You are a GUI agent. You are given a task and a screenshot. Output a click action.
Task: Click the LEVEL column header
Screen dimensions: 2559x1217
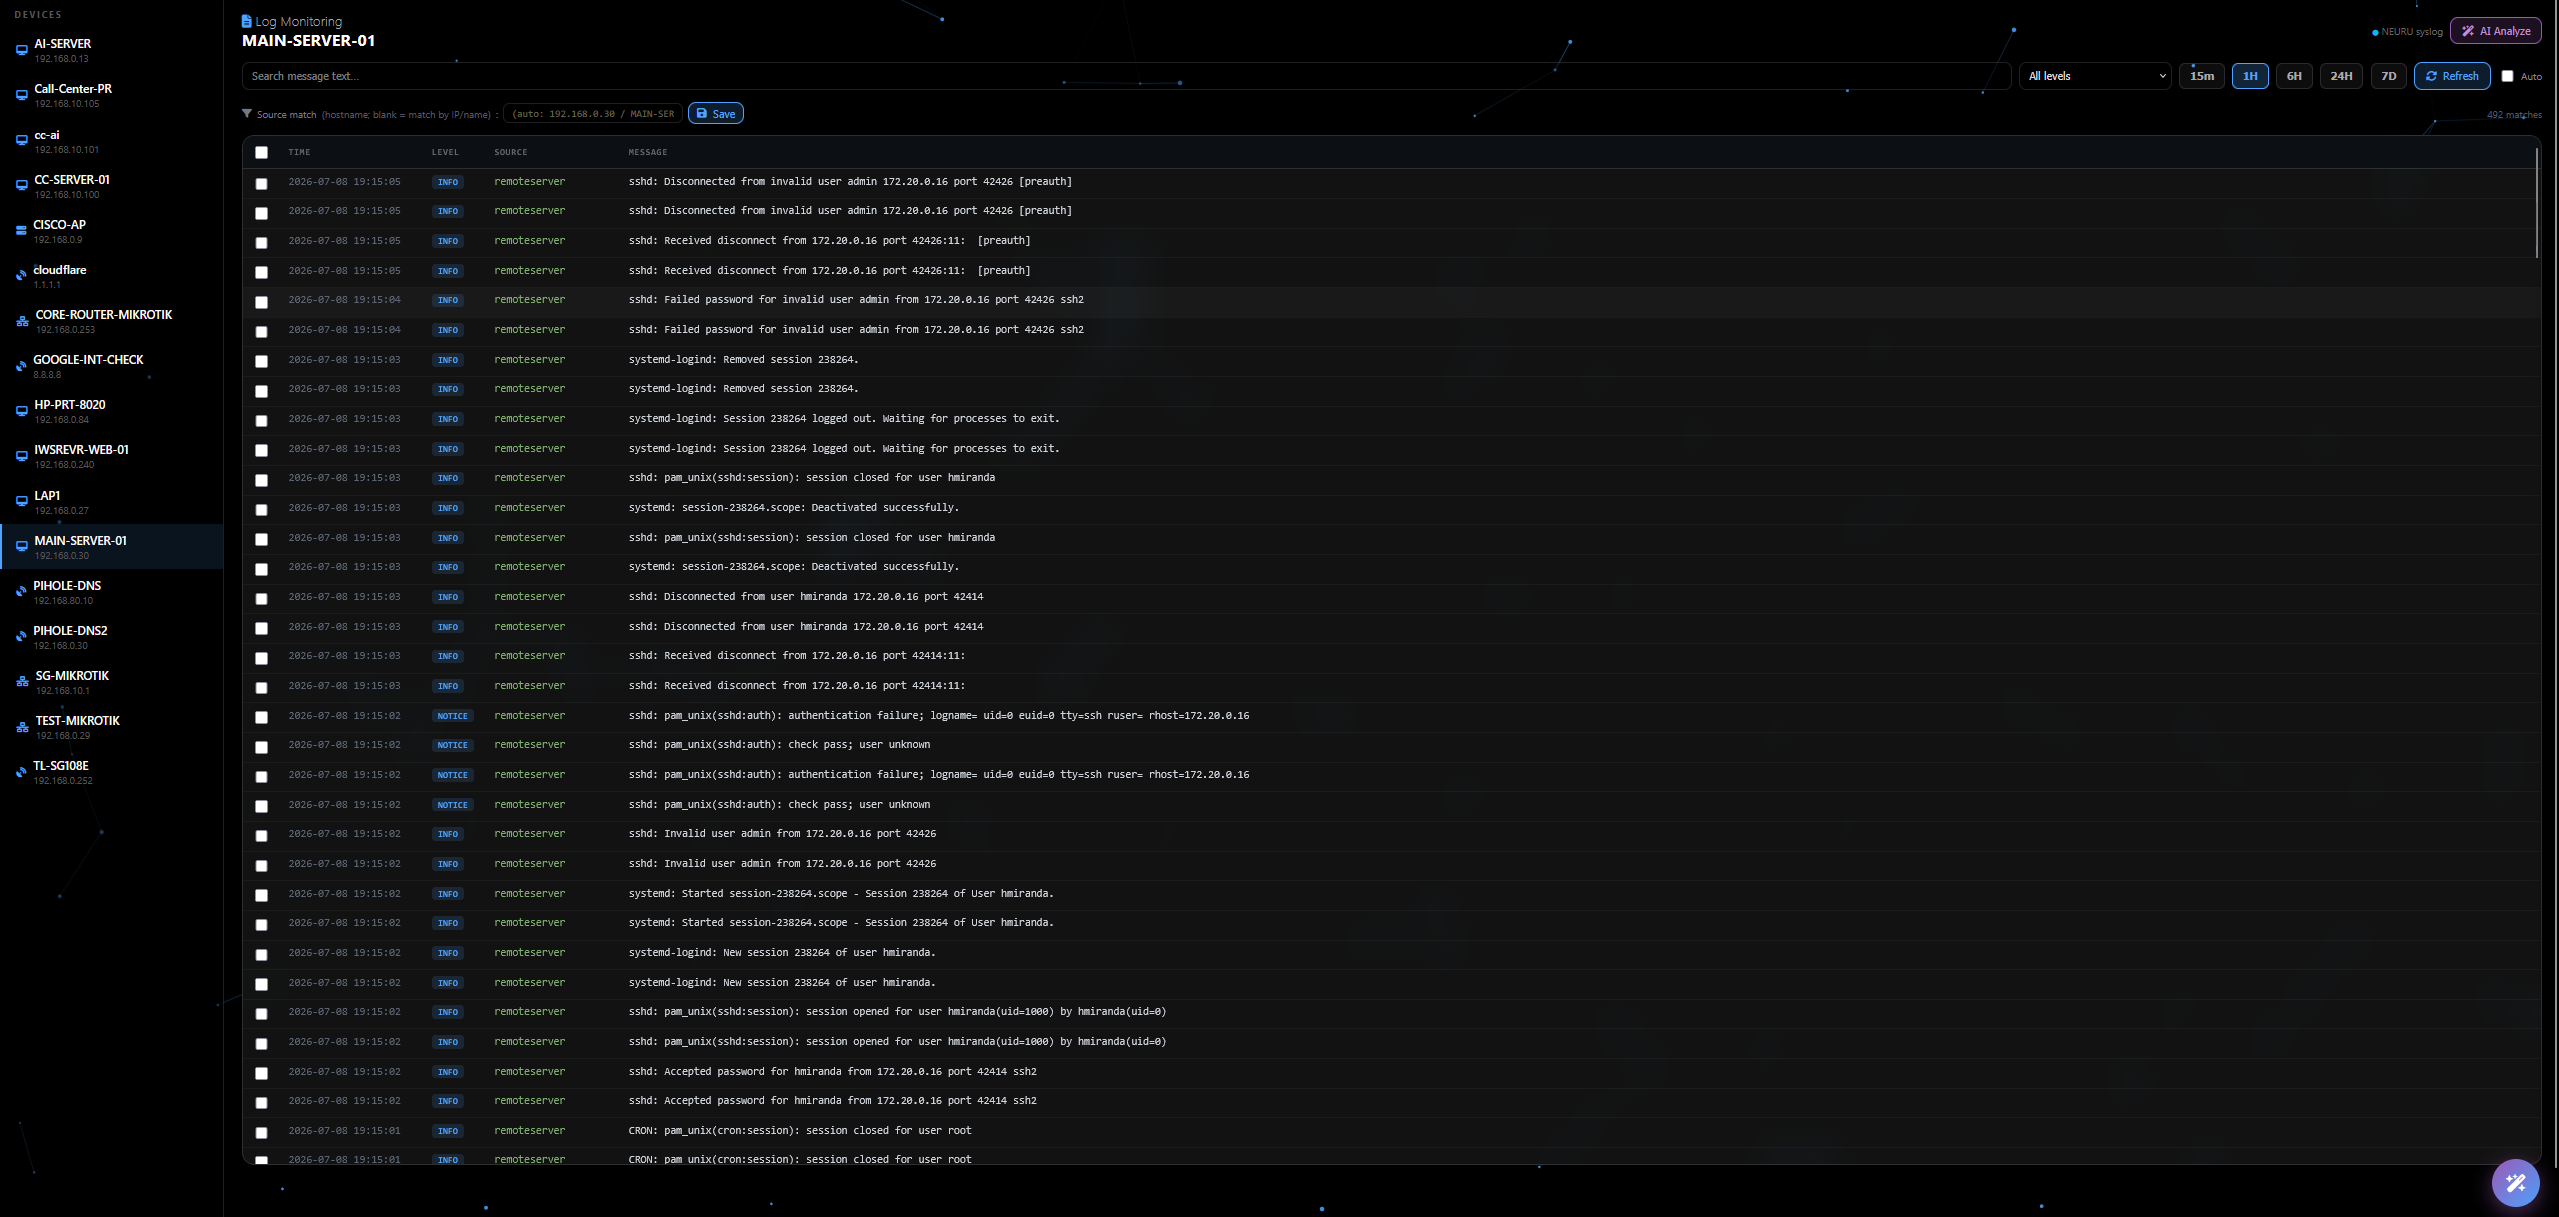pos(445,152)
